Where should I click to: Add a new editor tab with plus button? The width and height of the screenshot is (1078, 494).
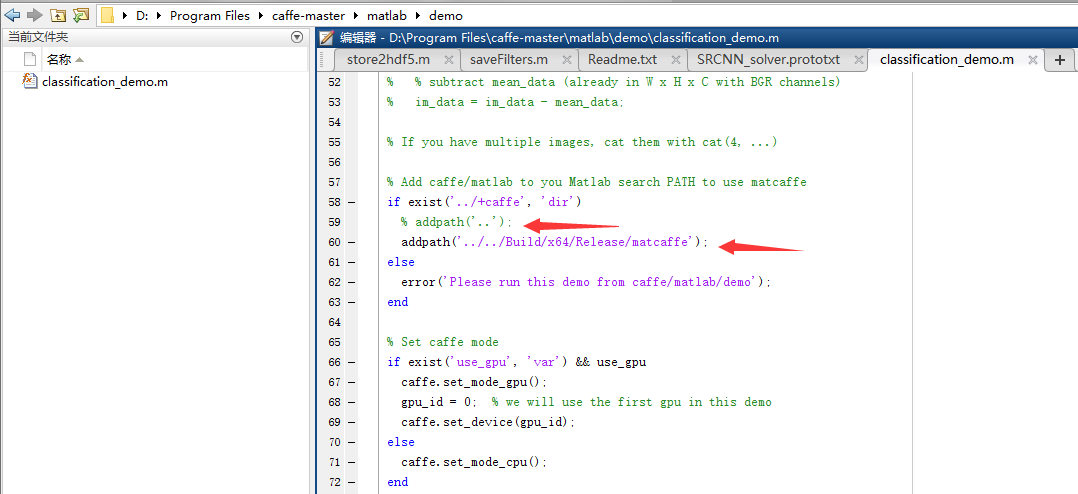pos(1059,60)
